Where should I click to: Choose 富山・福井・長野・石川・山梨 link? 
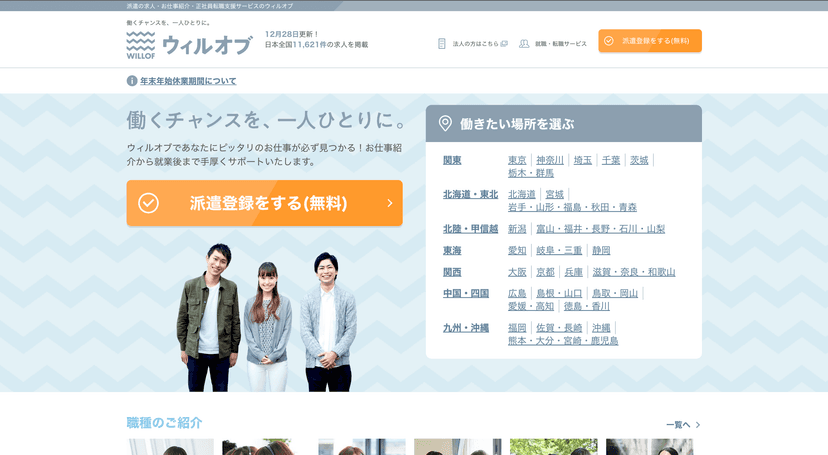coord(600,229)
